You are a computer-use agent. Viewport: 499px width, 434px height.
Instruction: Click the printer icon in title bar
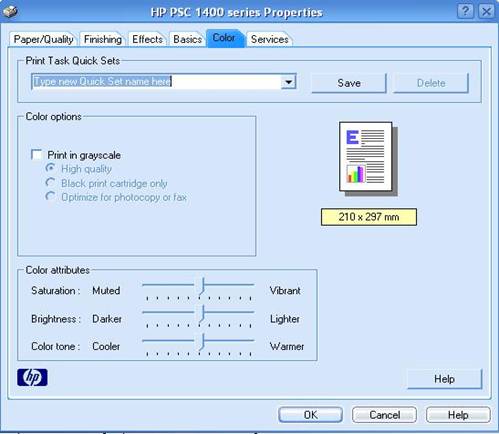[x=10, y=12]
